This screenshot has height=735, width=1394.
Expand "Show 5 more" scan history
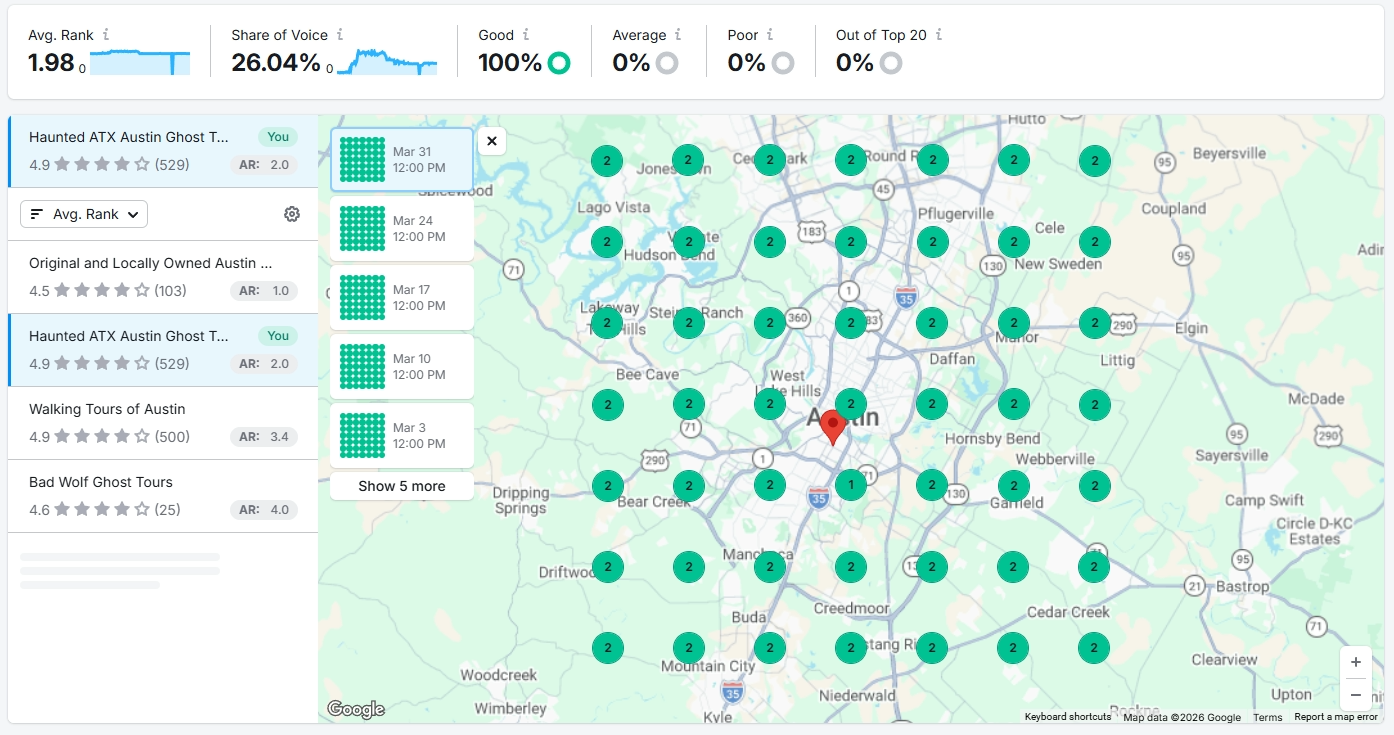coord(401,486)
